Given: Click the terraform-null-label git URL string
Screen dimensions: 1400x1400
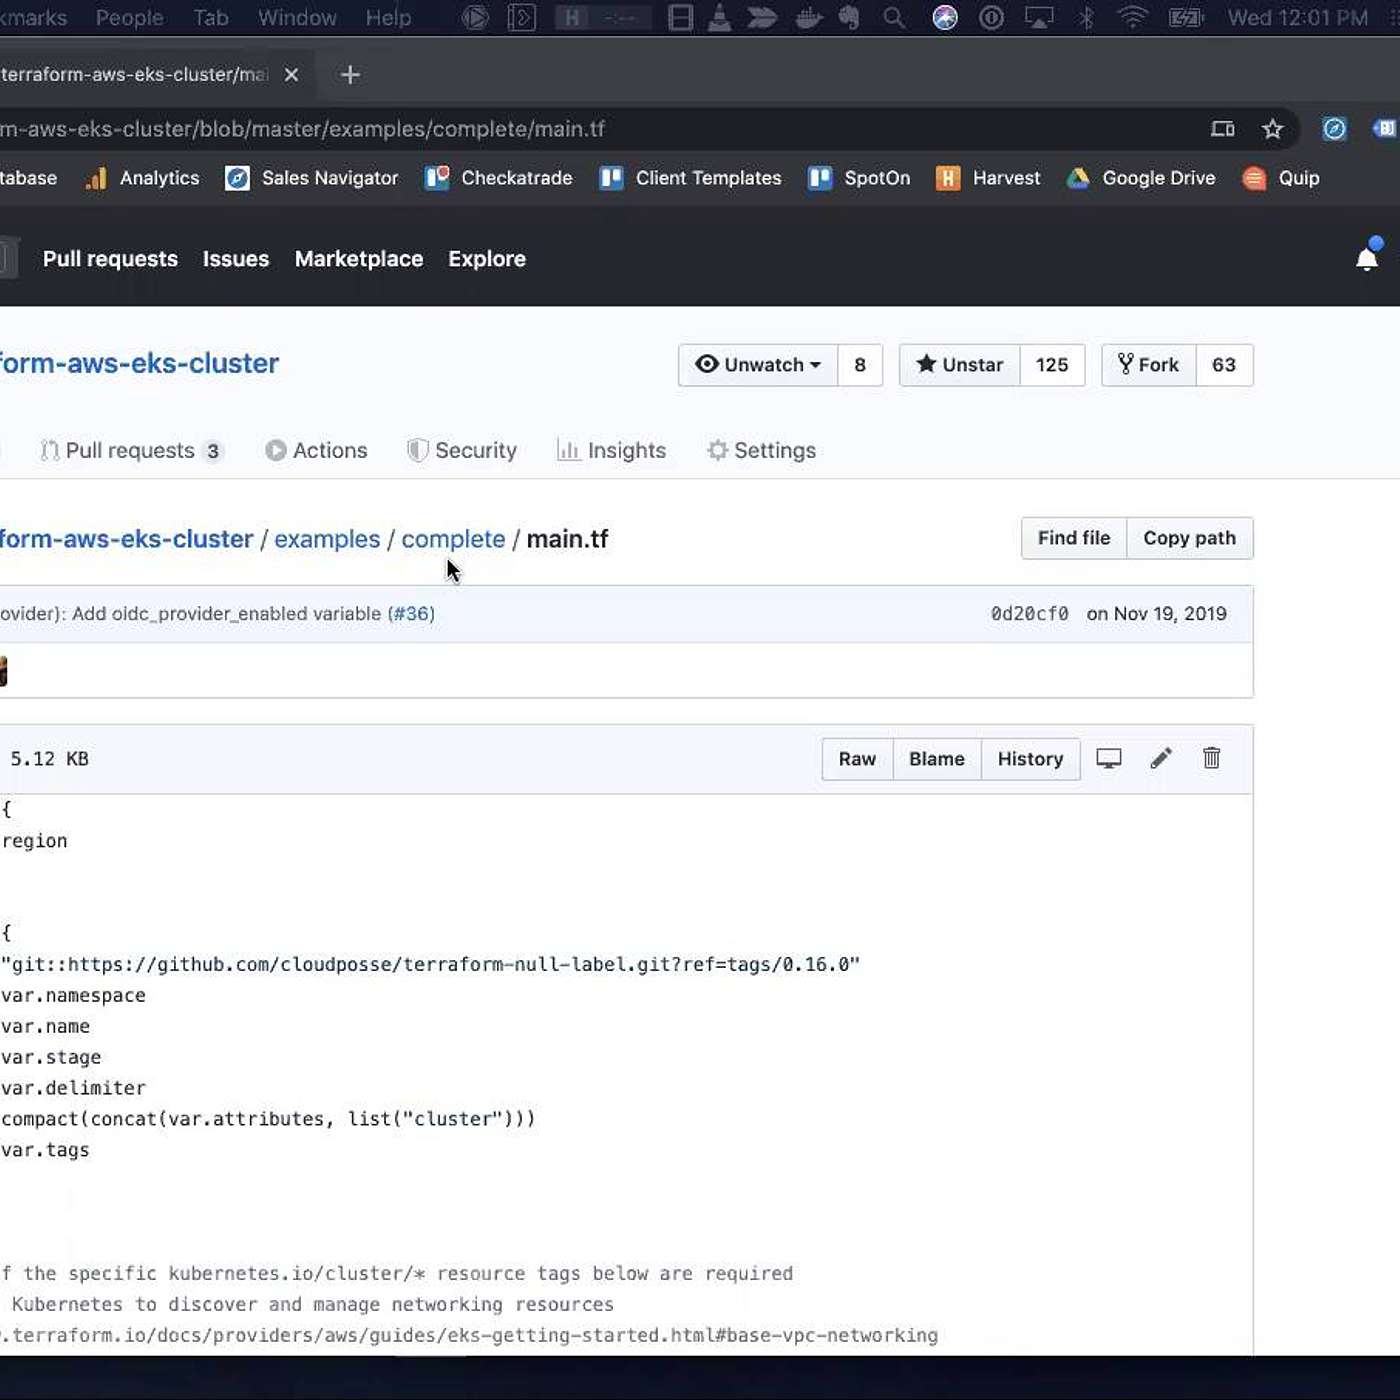Looking at the screenshot, I should tap(430, 965).
